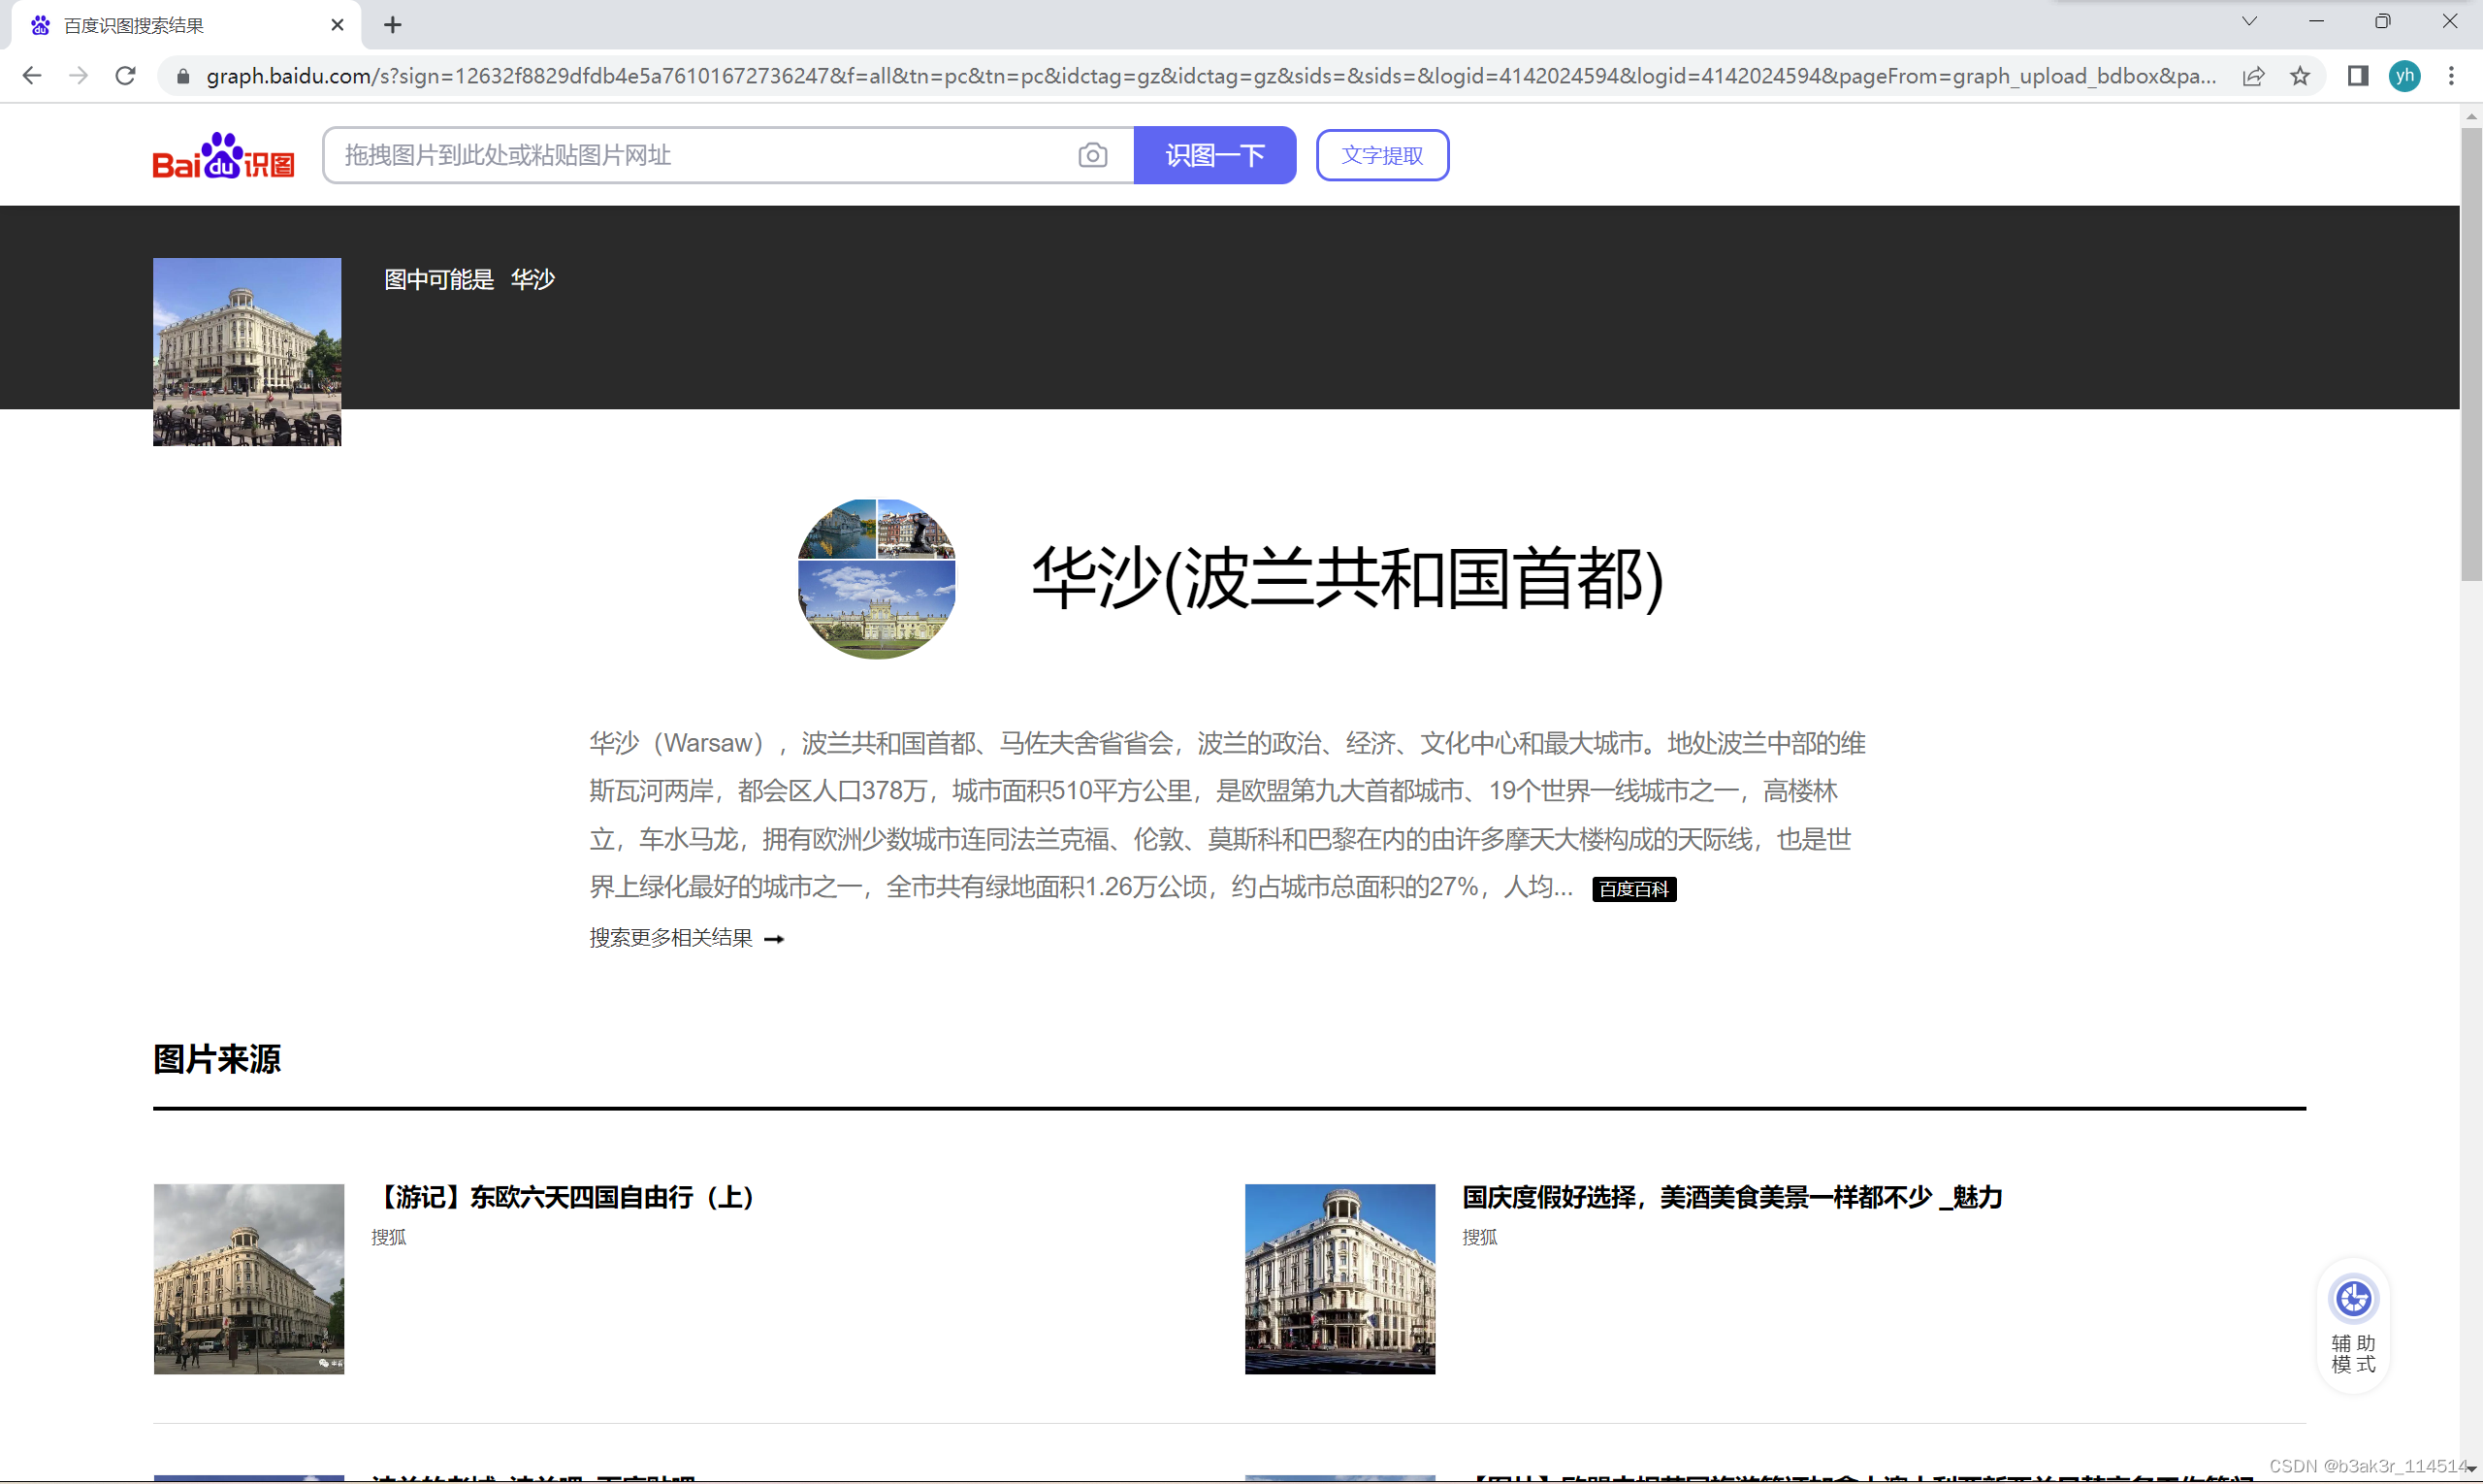Click the Baidu 识图 logo
2483x1484 pixels.
tap(223, 156)
